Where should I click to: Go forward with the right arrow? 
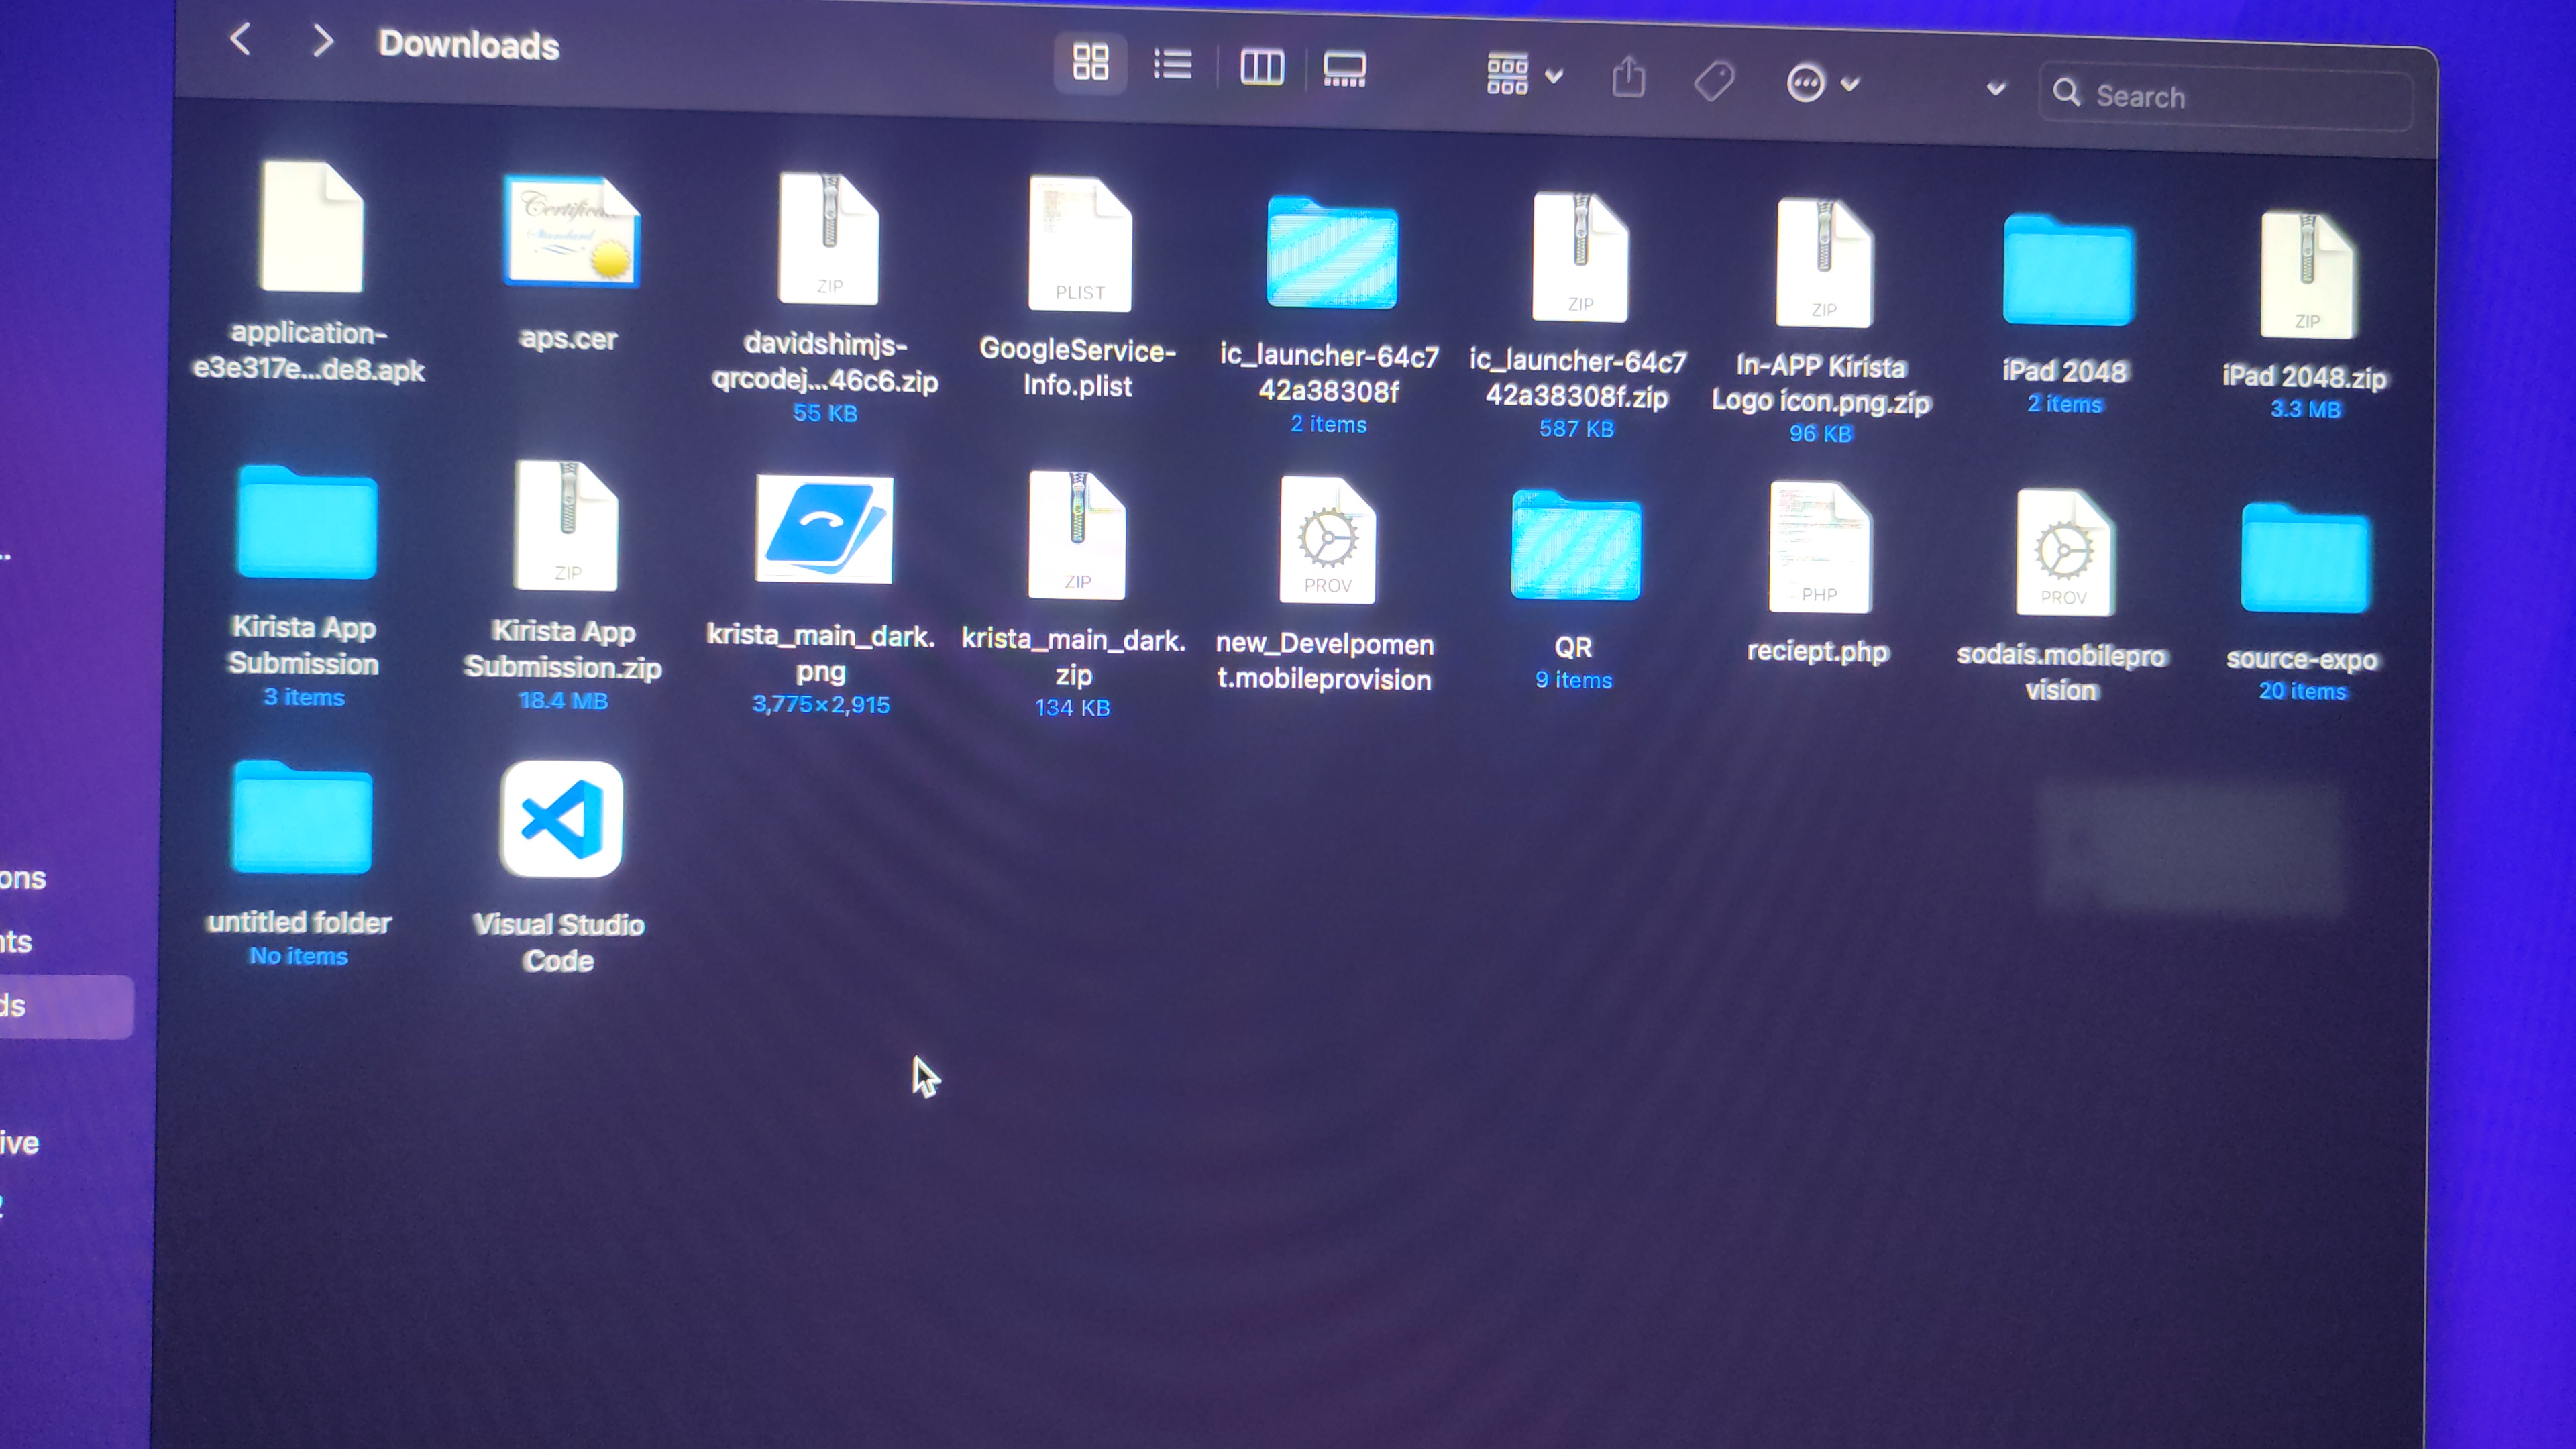point(322,41)
